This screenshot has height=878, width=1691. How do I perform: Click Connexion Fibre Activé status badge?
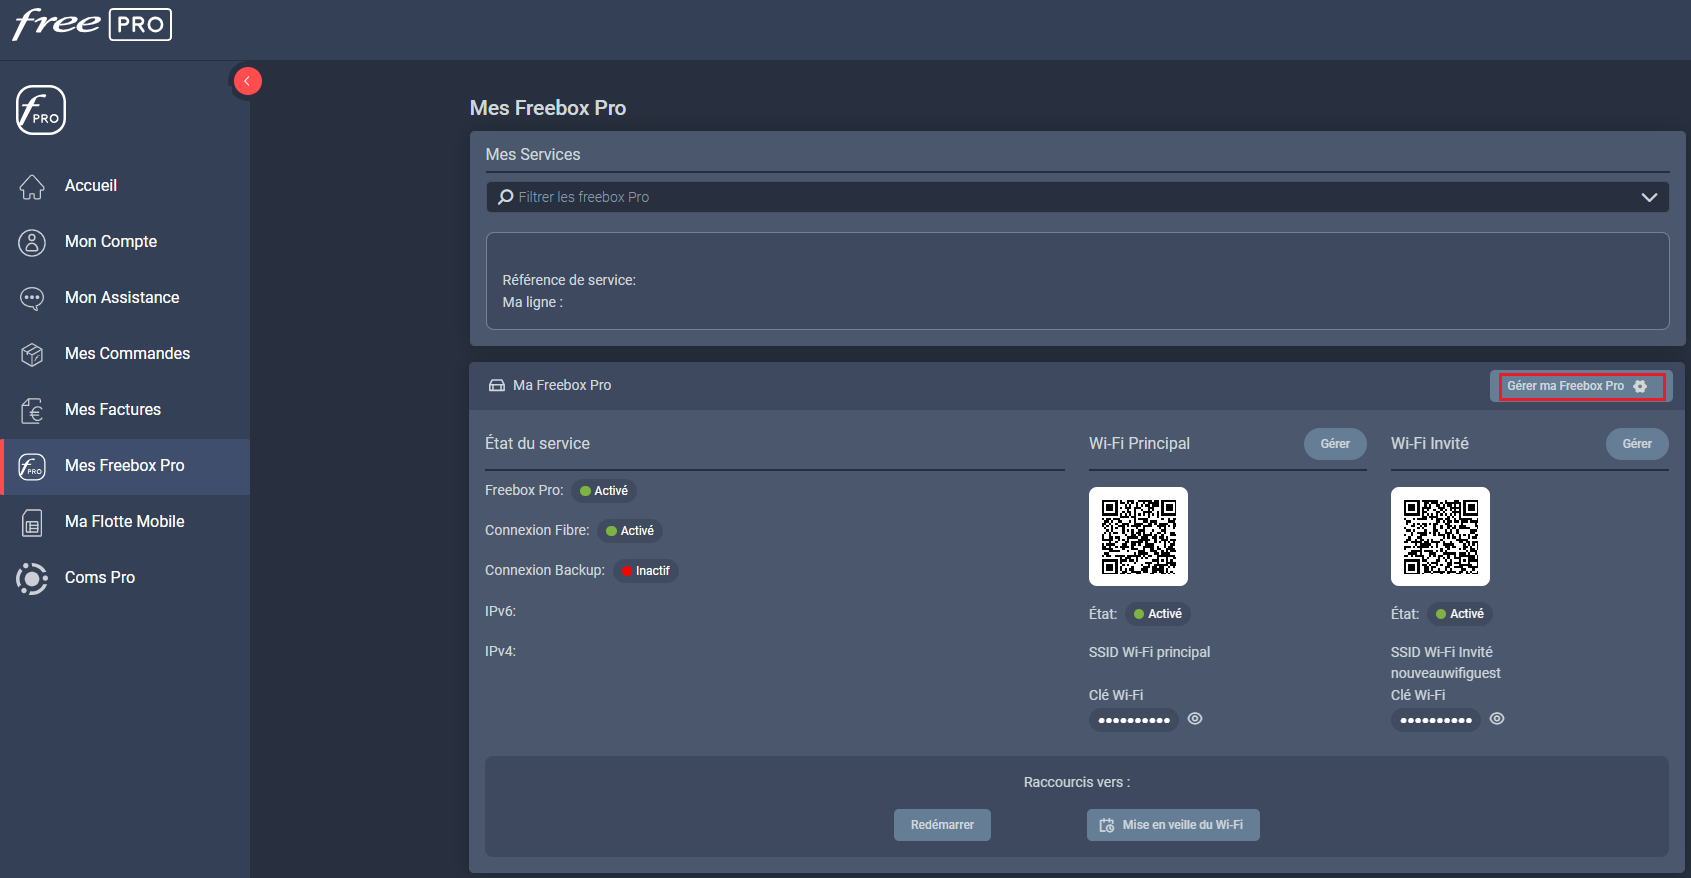(630, 531)
